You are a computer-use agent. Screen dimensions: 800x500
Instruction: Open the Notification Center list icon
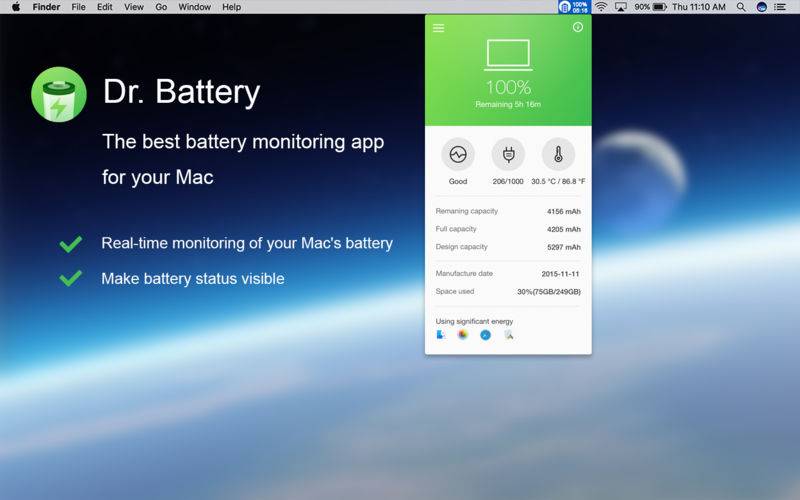tap(780, 7)
